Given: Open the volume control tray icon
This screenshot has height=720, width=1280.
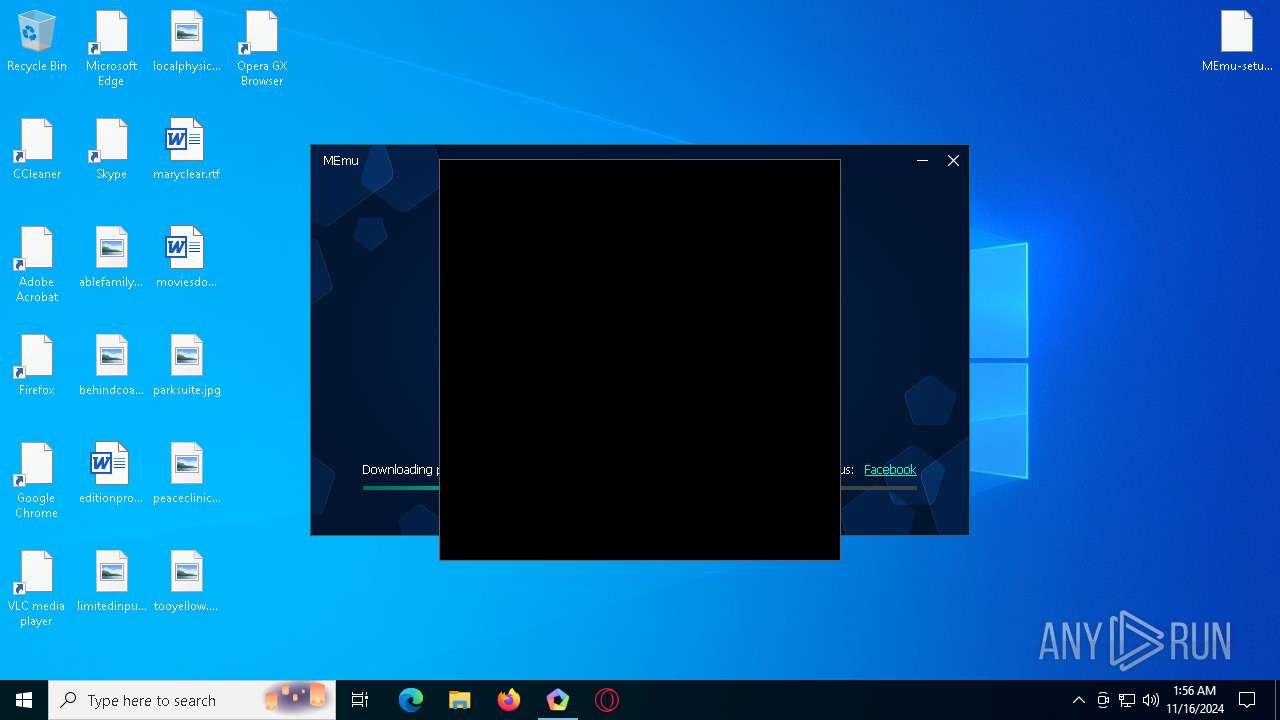Looking at the screenshot, I should pos(1151,700).
